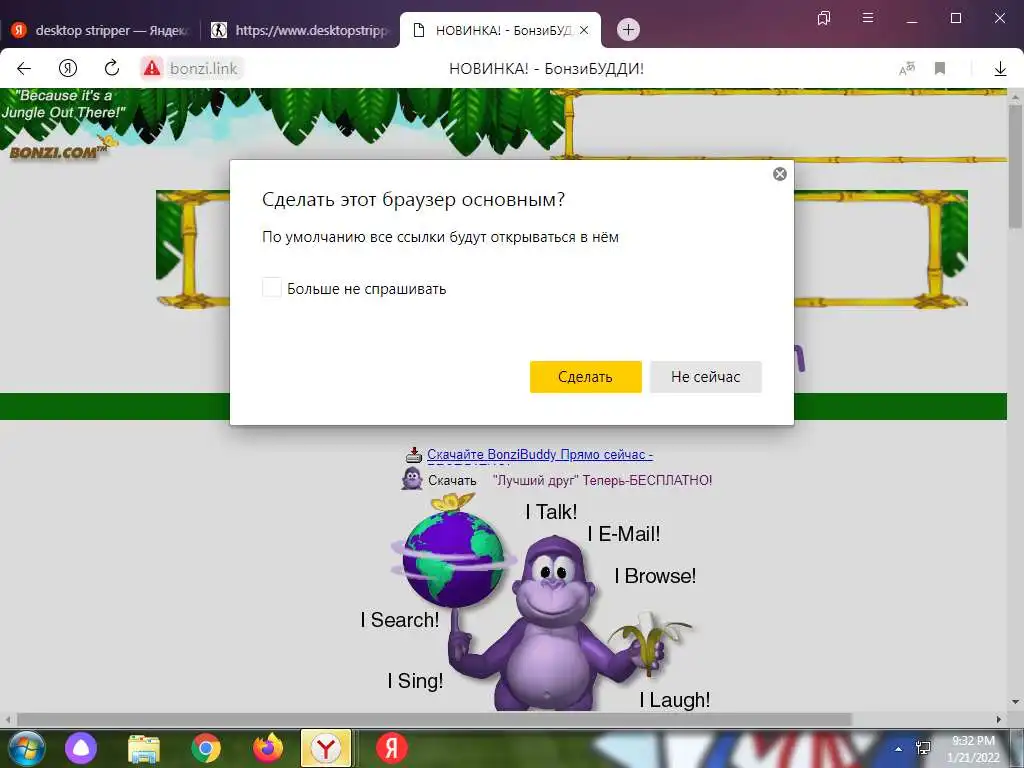Reload the page with refresh icon
Viewport: 1024px width, 768px height.
click(x=112, y=68)
